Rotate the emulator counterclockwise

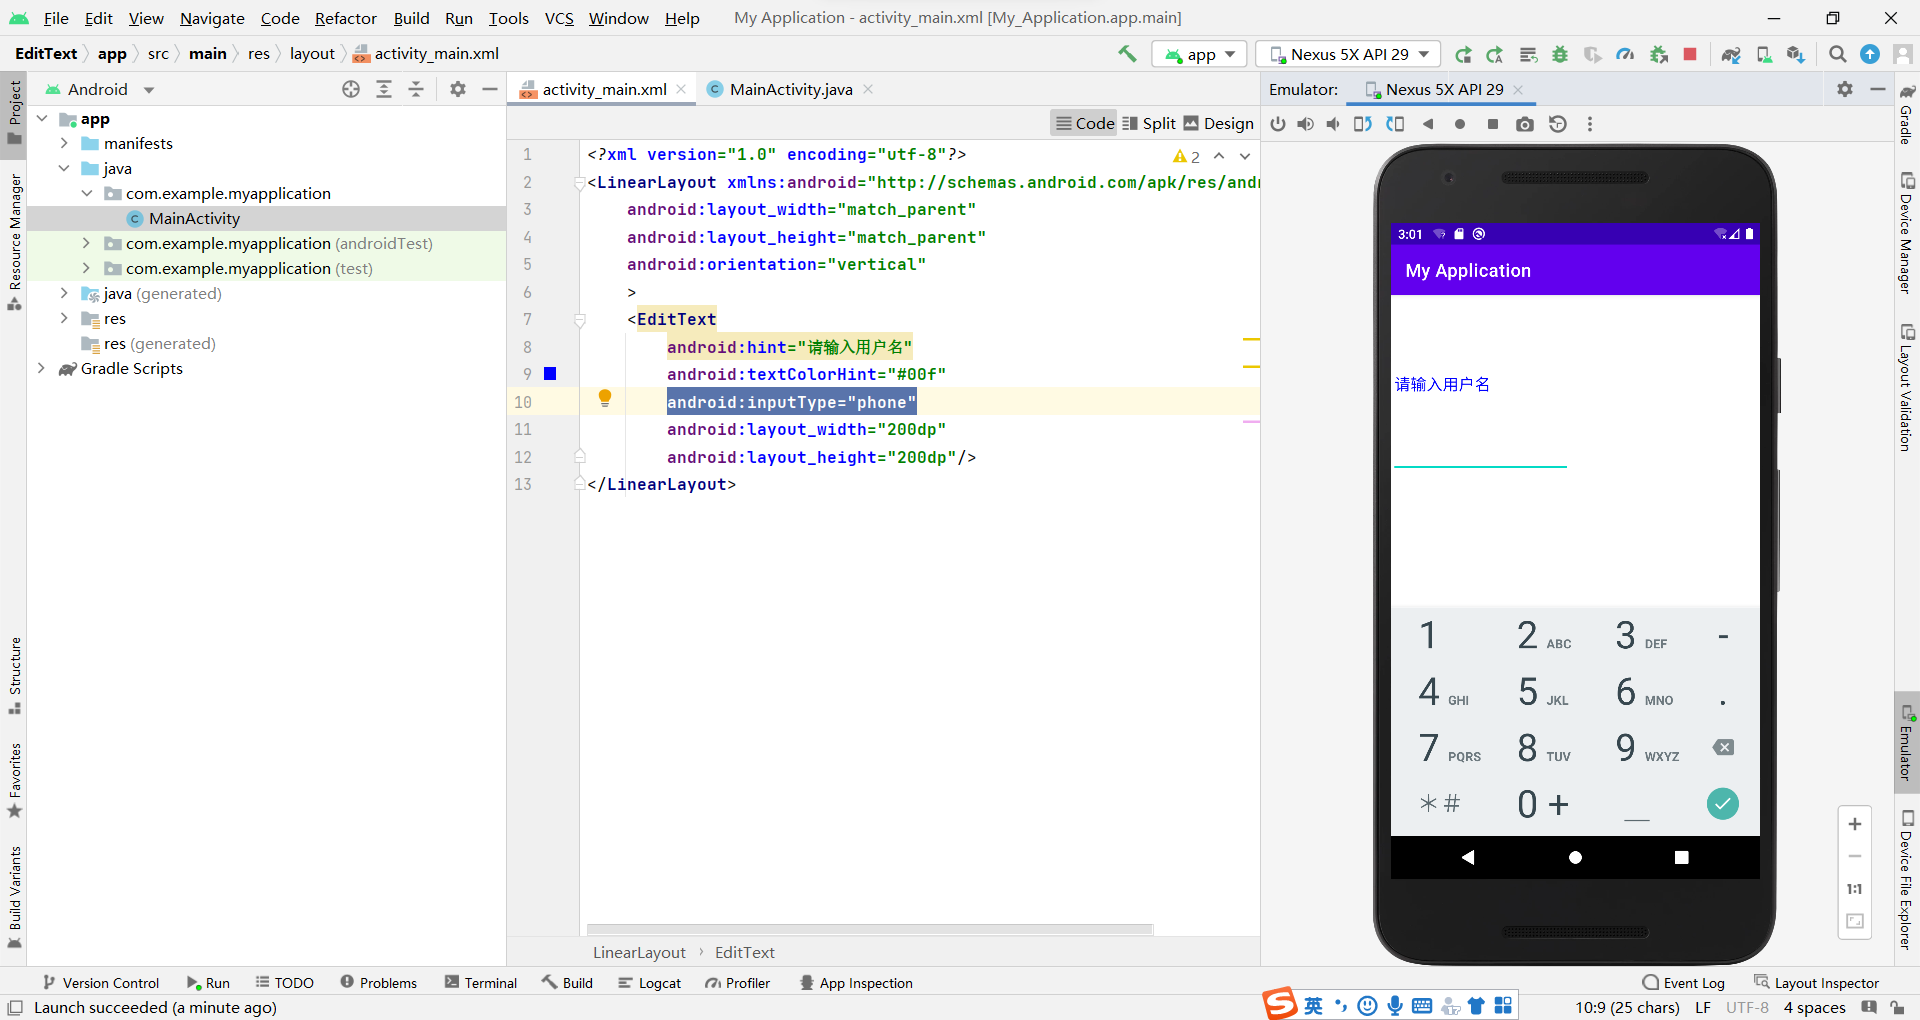1362,124
